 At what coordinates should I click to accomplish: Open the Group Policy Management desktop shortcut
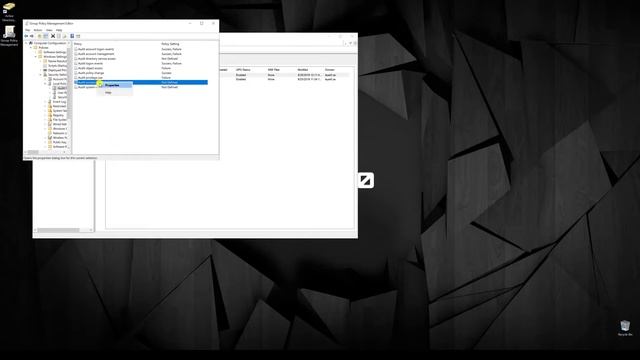click(x=9, y=36)
